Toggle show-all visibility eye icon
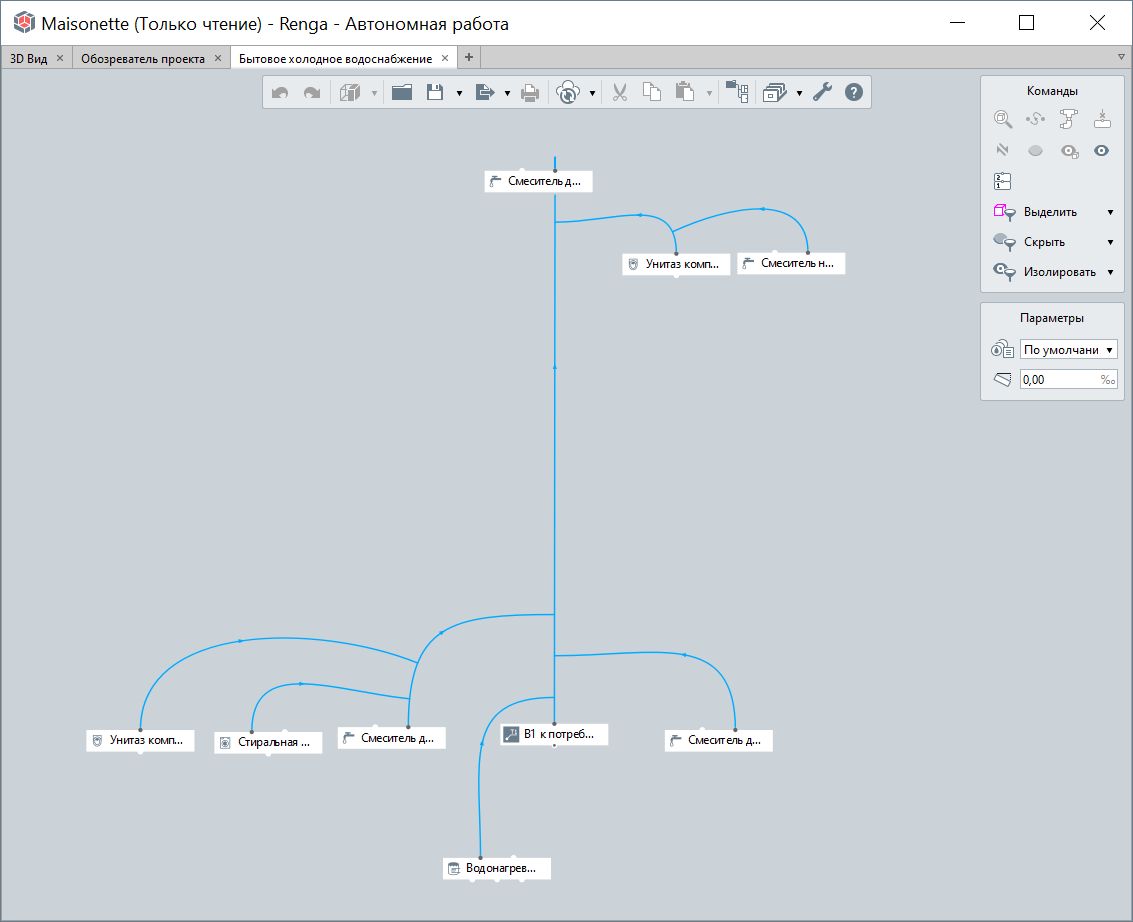 pos(1101,150)
